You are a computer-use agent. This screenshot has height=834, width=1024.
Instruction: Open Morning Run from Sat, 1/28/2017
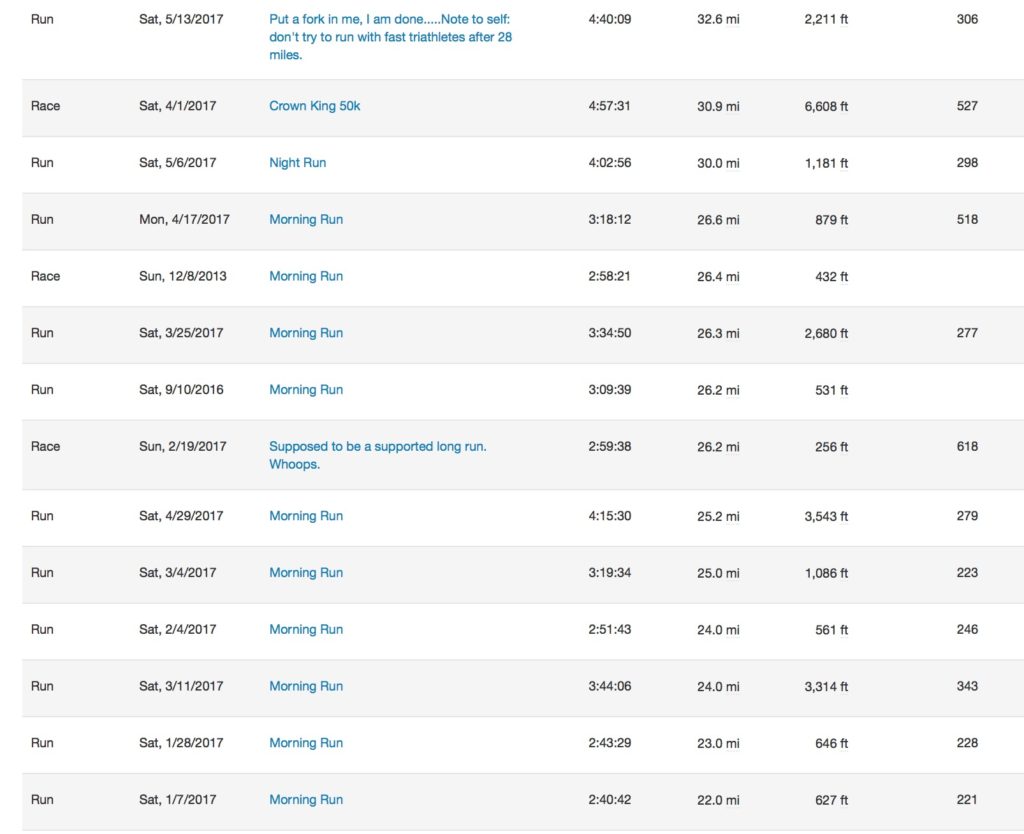pos(305,743)
